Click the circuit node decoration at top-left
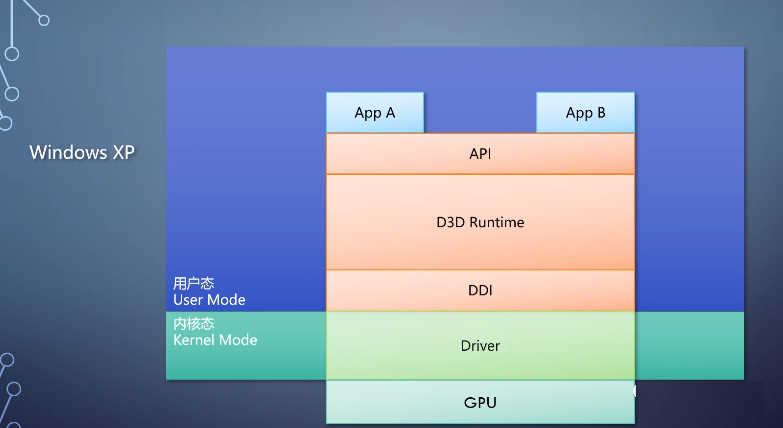The height and width of the screenshot is (428, 783). tap(12, 55)
